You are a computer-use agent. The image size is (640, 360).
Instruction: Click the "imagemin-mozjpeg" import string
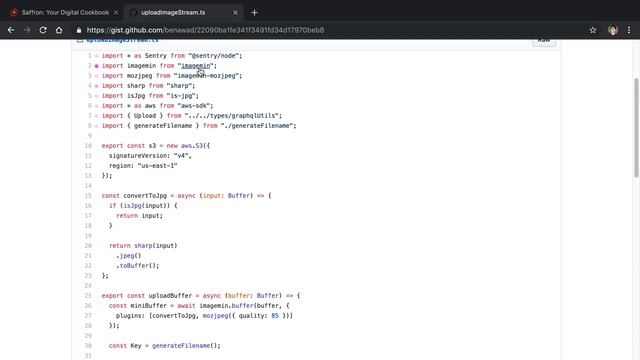coord(206,76)
